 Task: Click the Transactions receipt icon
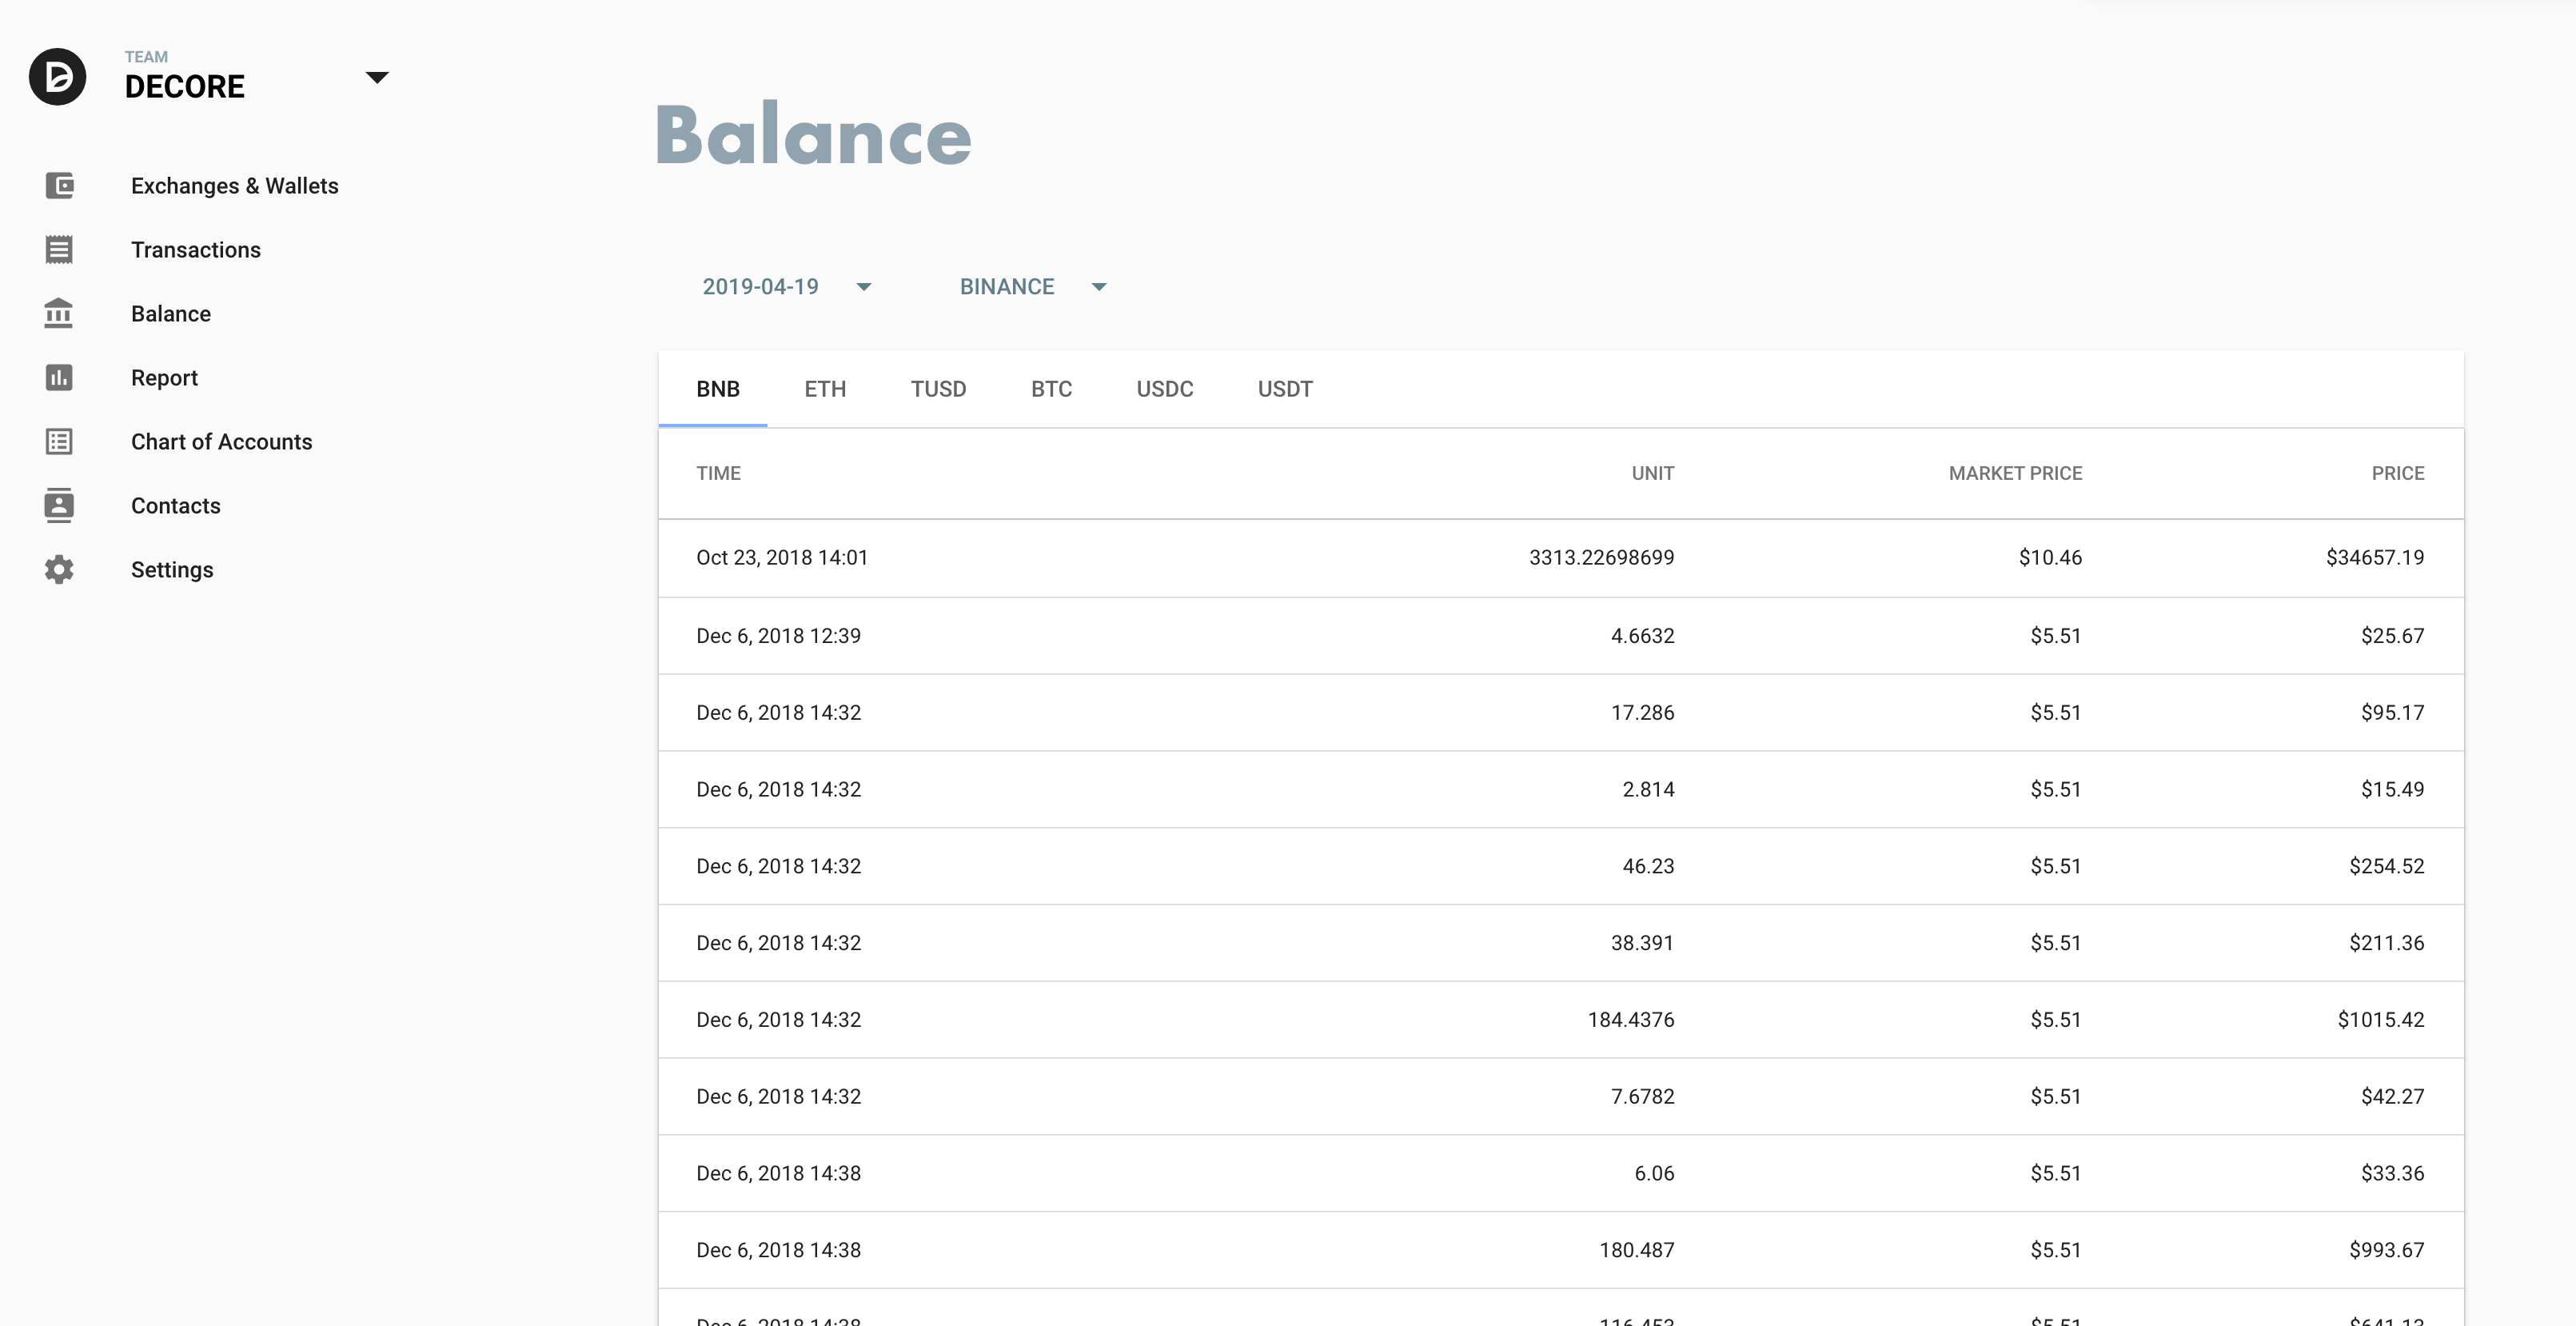point(59,250)
